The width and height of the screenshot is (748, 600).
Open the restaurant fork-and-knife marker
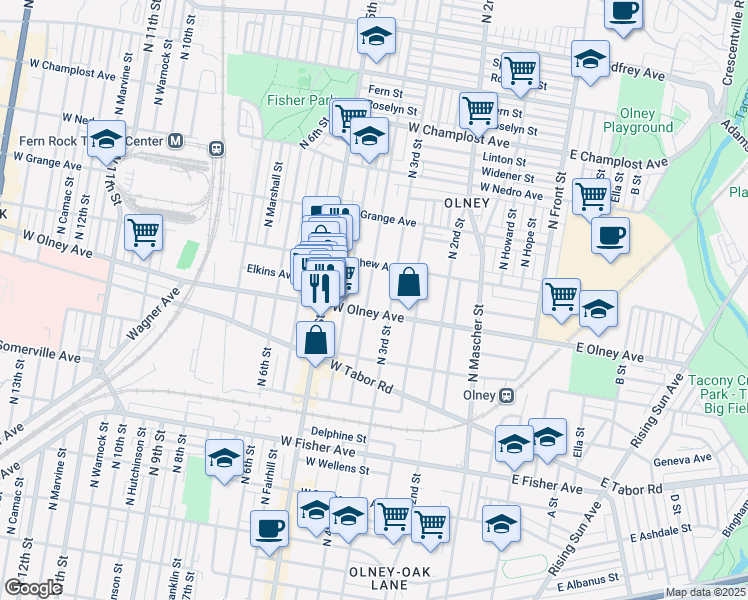(x=320, y=288)
